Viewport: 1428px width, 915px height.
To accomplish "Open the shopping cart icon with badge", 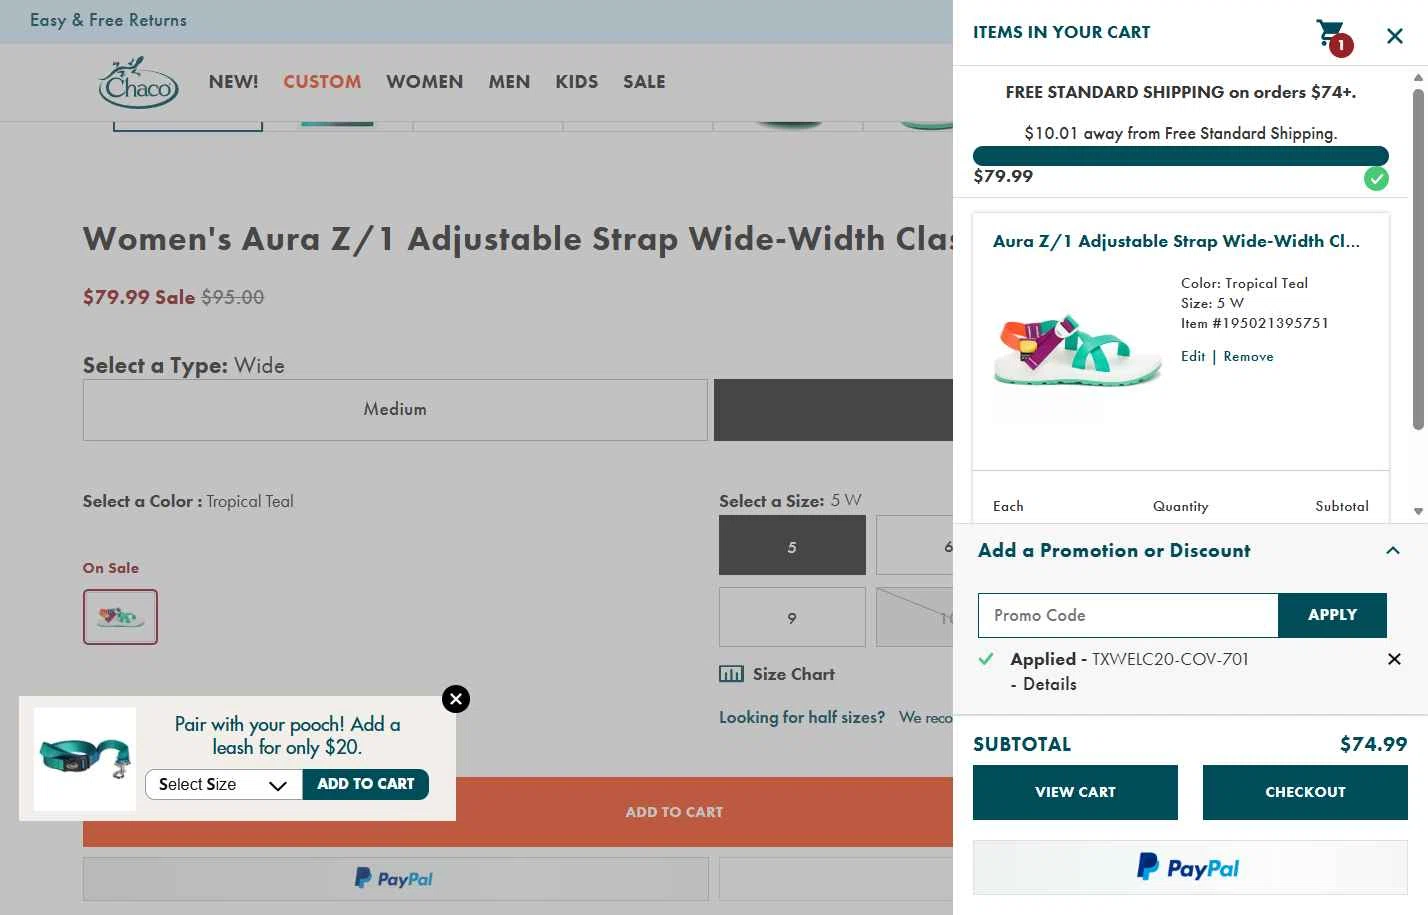I will click(1333, 37).
